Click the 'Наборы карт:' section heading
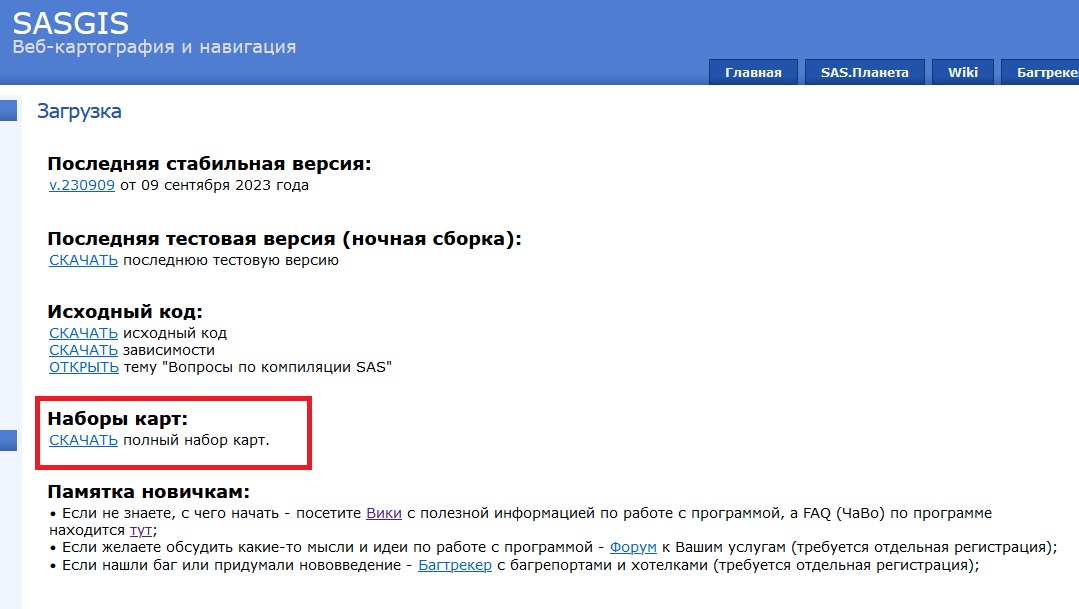Viewport: 1079px width, 609px height. click(x=118, y=419)
